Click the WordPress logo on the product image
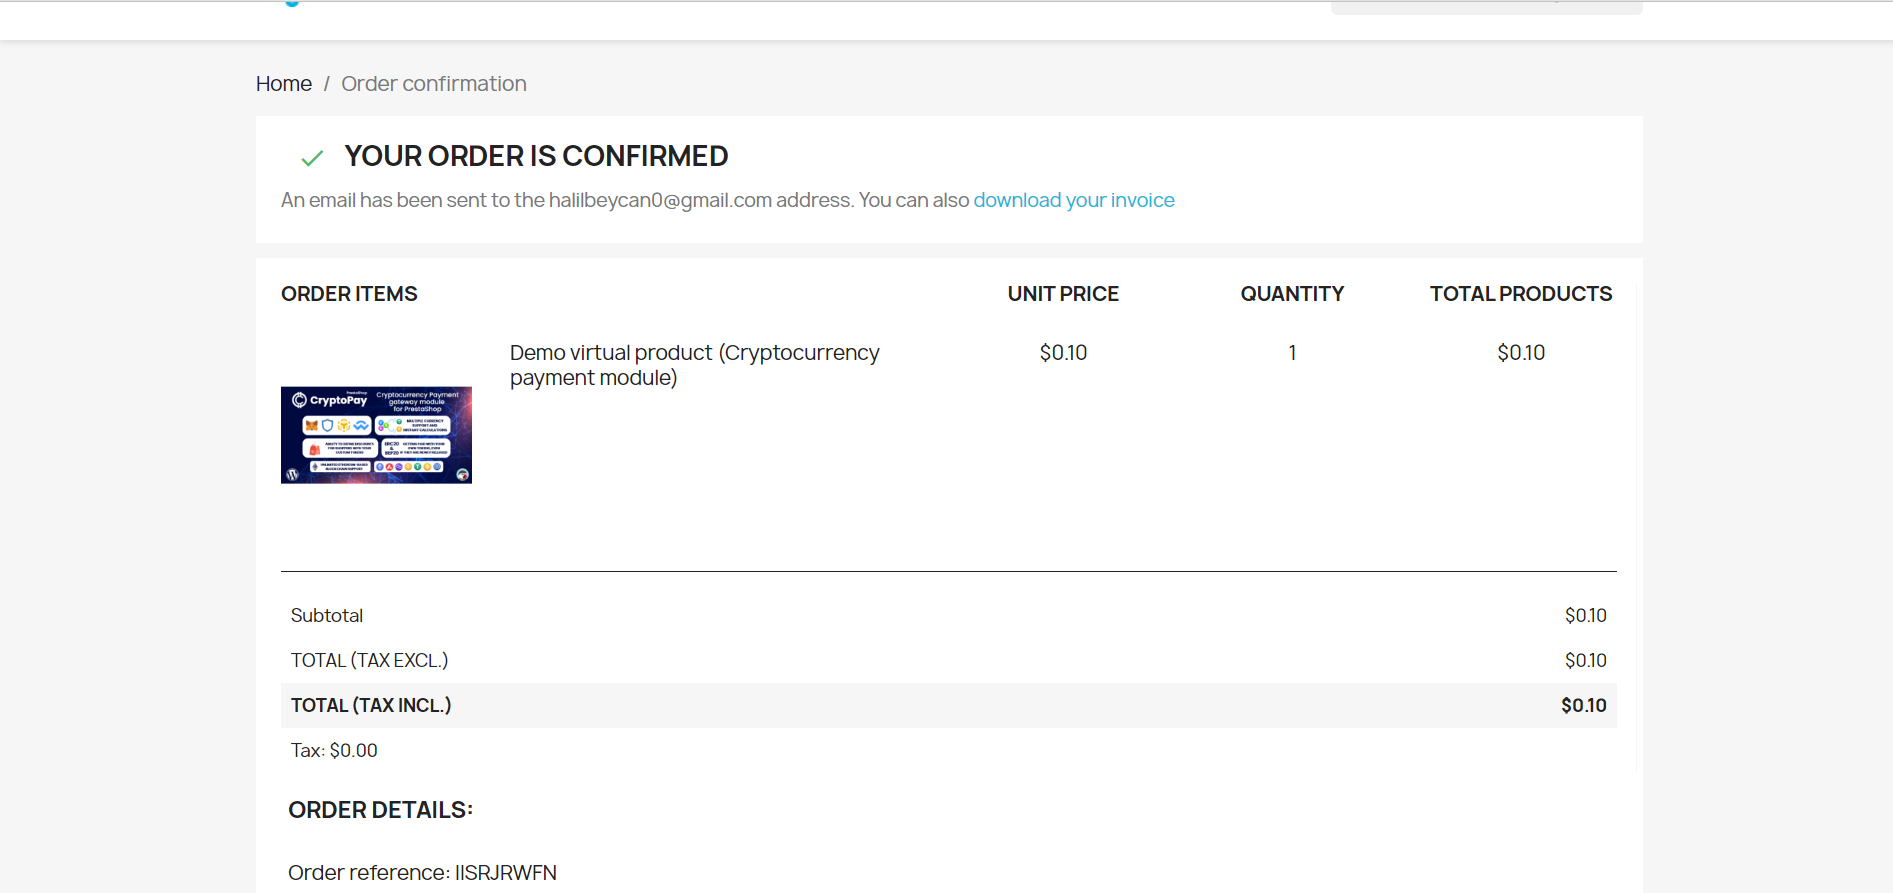Screen dimensions: 1893x893 point(292,474)
